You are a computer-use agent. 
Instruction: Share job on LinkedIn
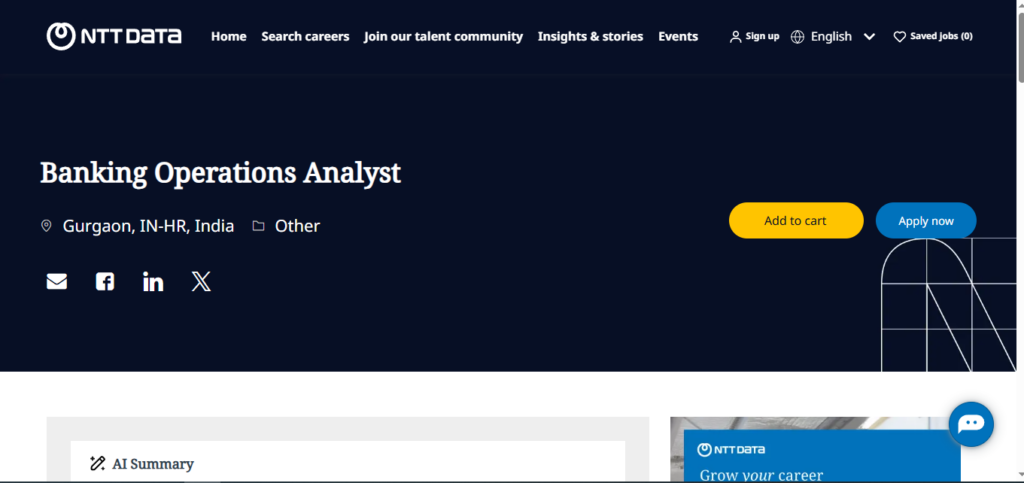[153, 281]
